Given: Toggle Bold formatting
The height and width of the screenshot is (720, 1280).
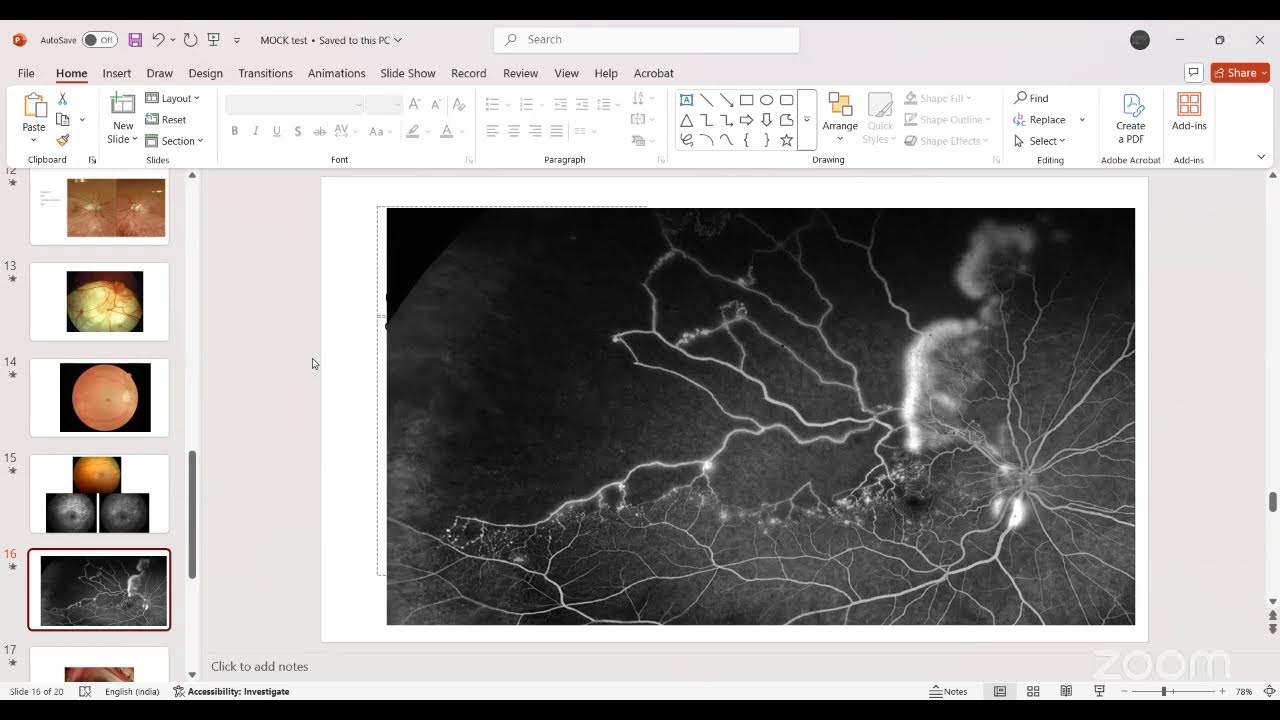Looking at the screenshot, I should pyautogui.click(x=234, y=131).
